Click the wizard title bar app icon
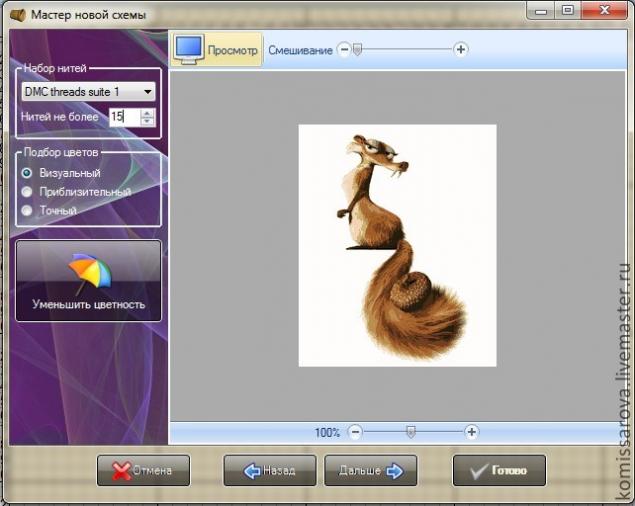635x506 pixels. [17, 15]
